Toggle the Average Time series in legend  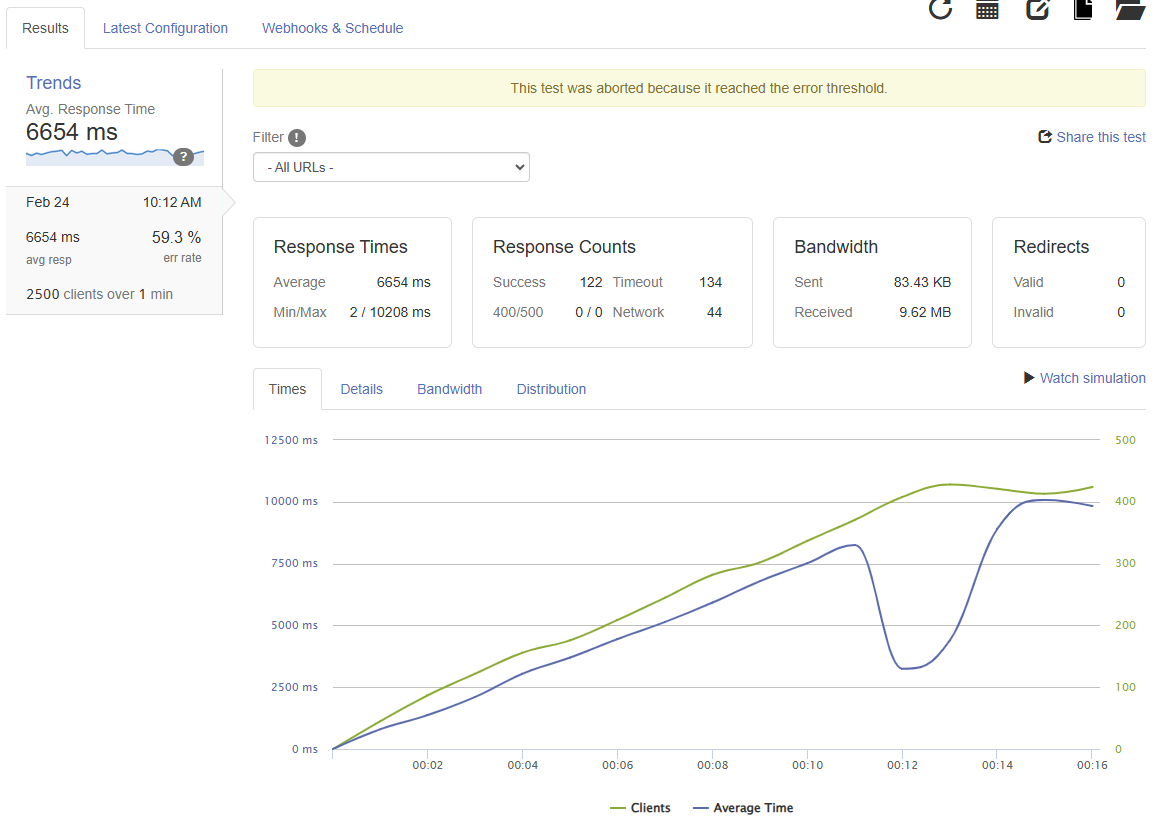click(742, 808)
